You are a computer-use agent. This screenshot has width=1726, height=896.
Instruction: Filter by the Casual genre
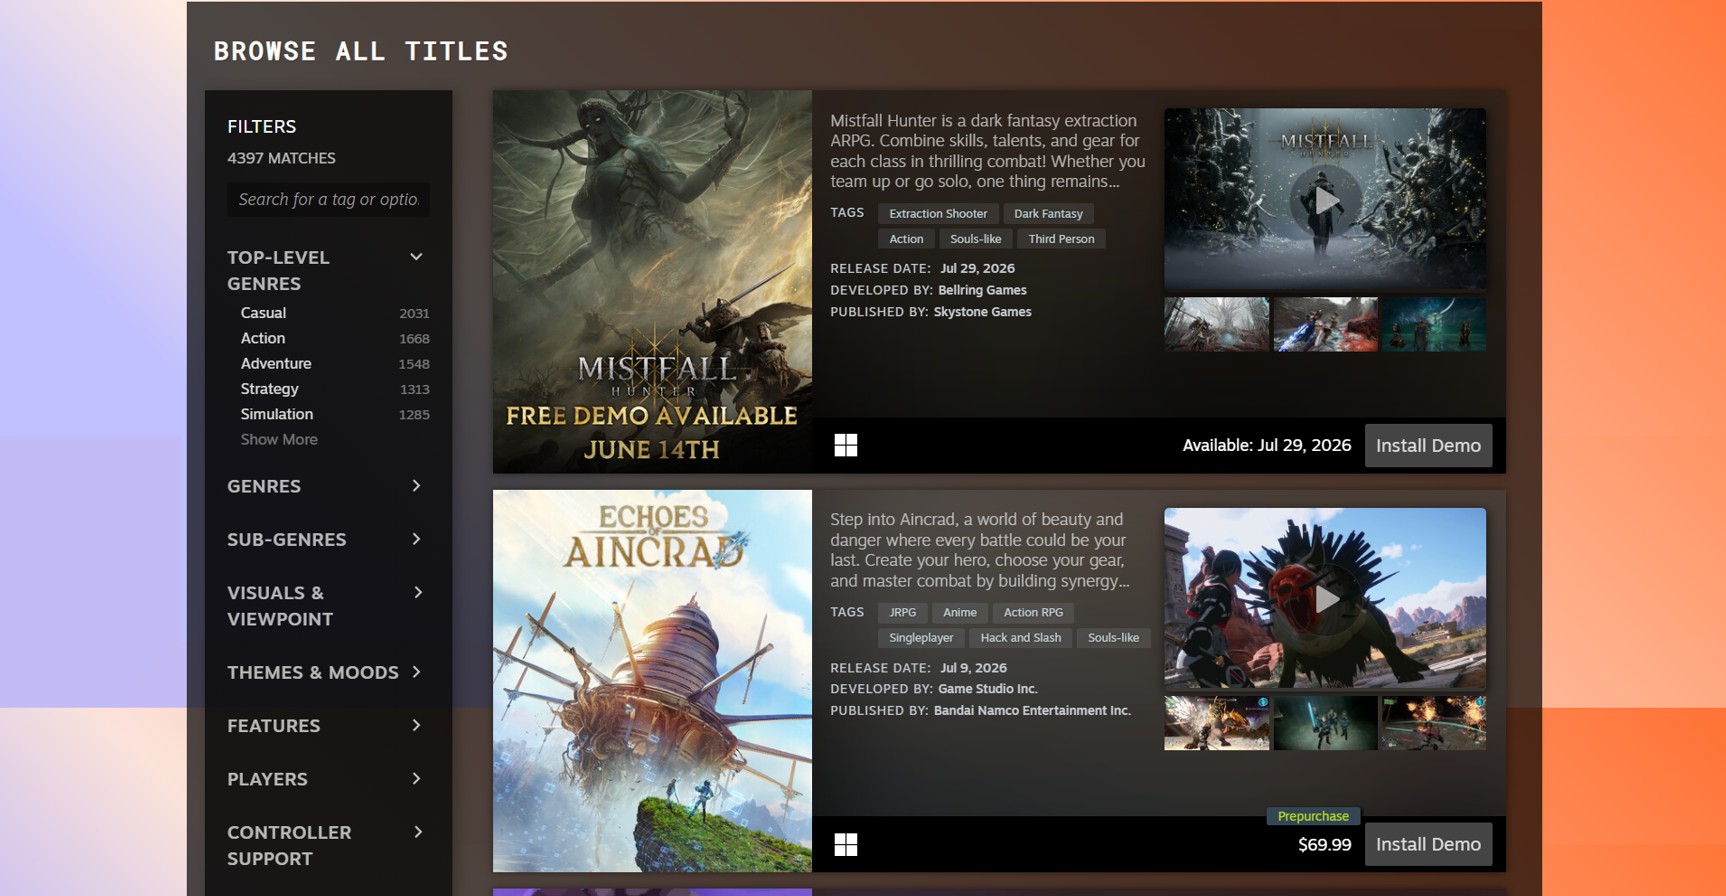coord(263,313)
